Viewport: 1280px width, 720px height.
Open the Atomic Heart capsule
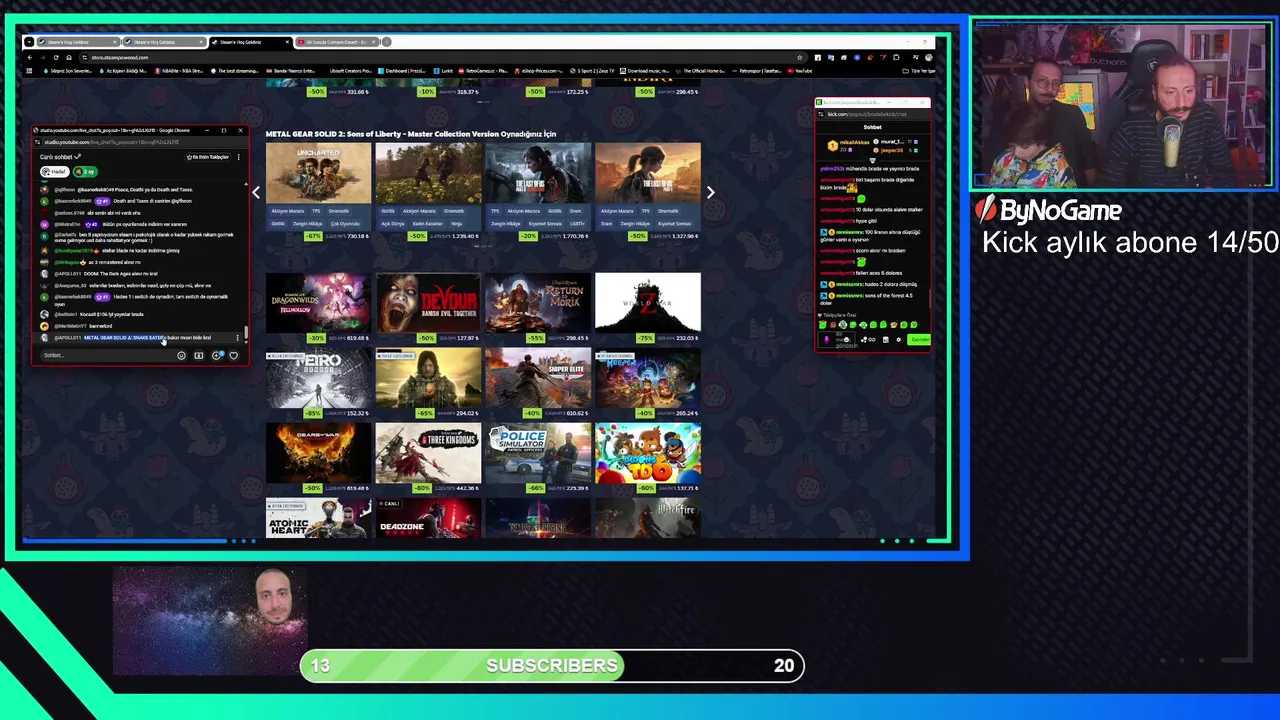(318, 519)
